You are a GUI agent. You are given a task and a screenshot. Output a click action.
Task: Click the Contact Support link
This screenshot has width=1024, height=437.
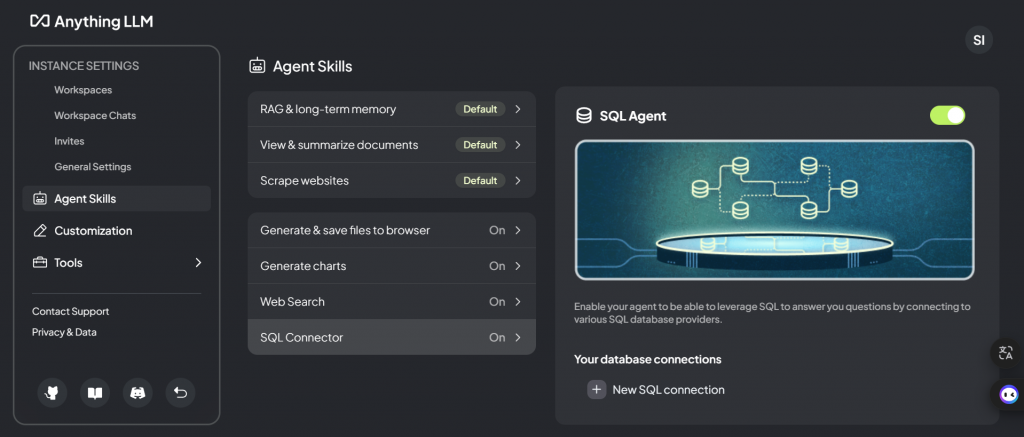(x=70, y=312)
